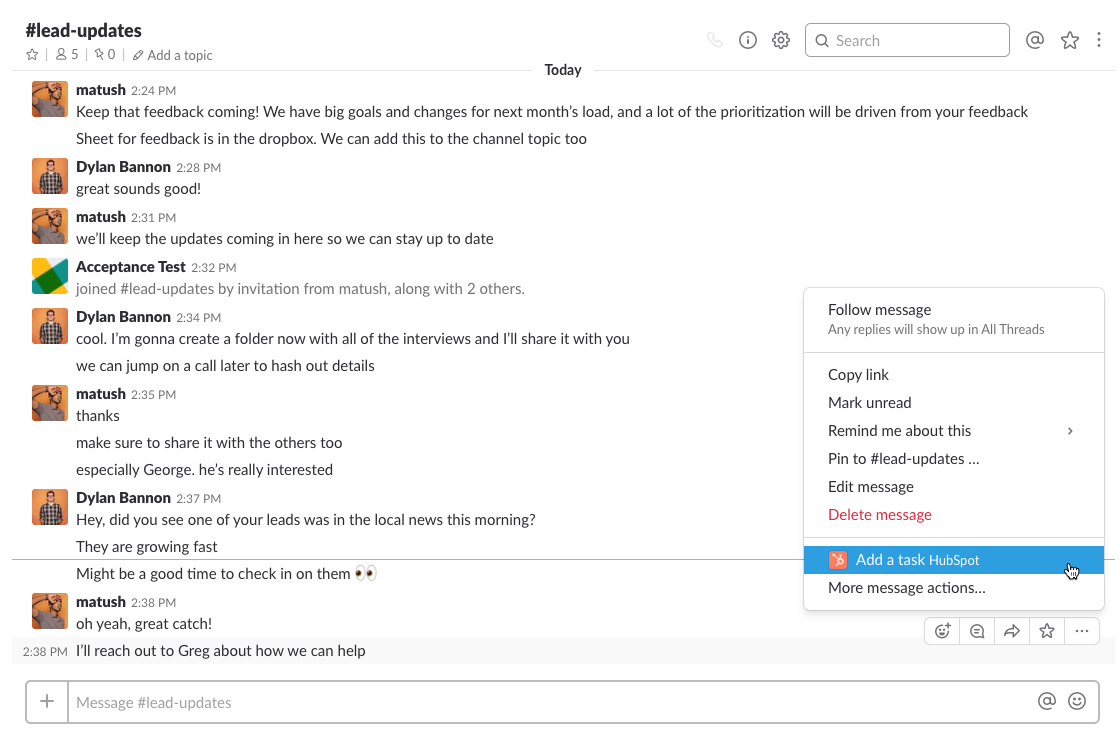Share message with arrow icon

(x=1012, y=631)
